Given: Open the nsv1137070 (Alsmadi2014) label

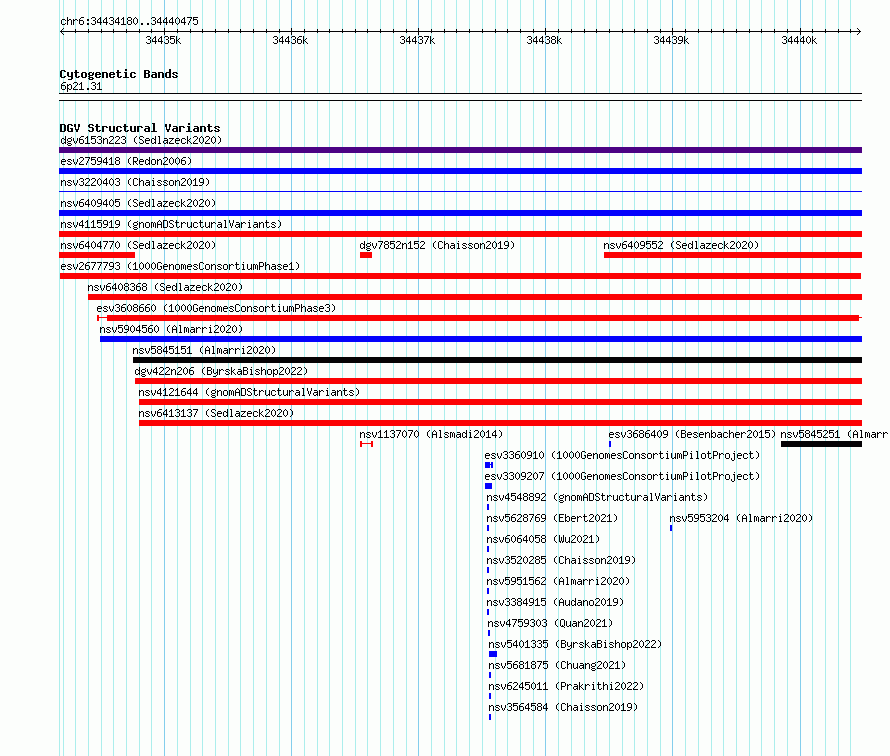Looking at the screenshot, I should pyautogui.click(x=431, y=434).
